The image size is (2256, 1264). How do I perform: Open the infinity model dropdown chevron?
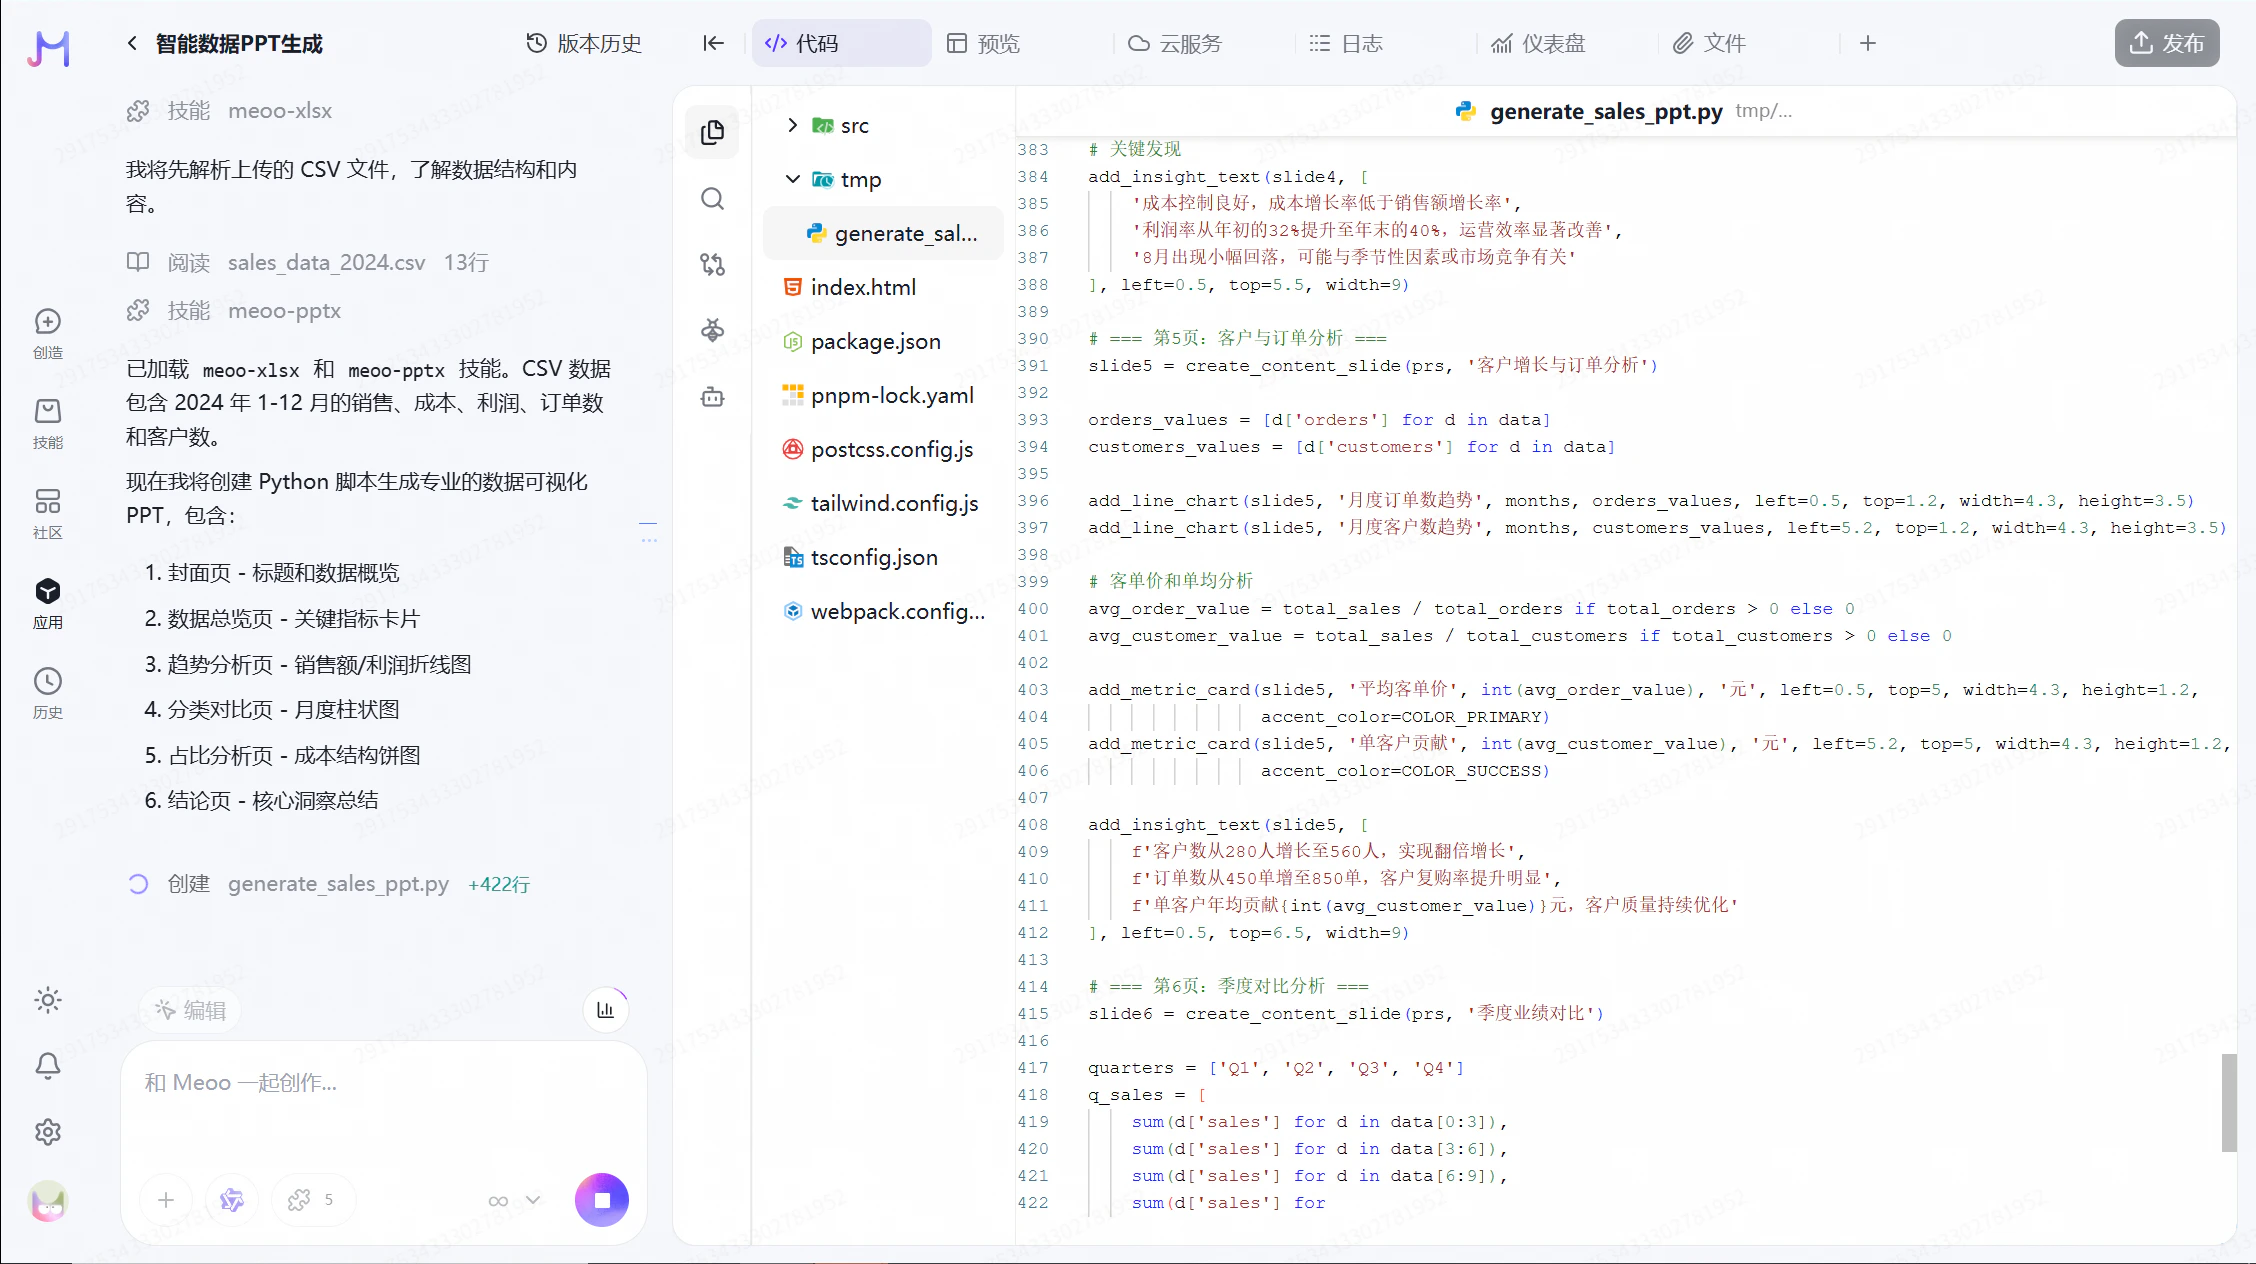pos(533,1200)
